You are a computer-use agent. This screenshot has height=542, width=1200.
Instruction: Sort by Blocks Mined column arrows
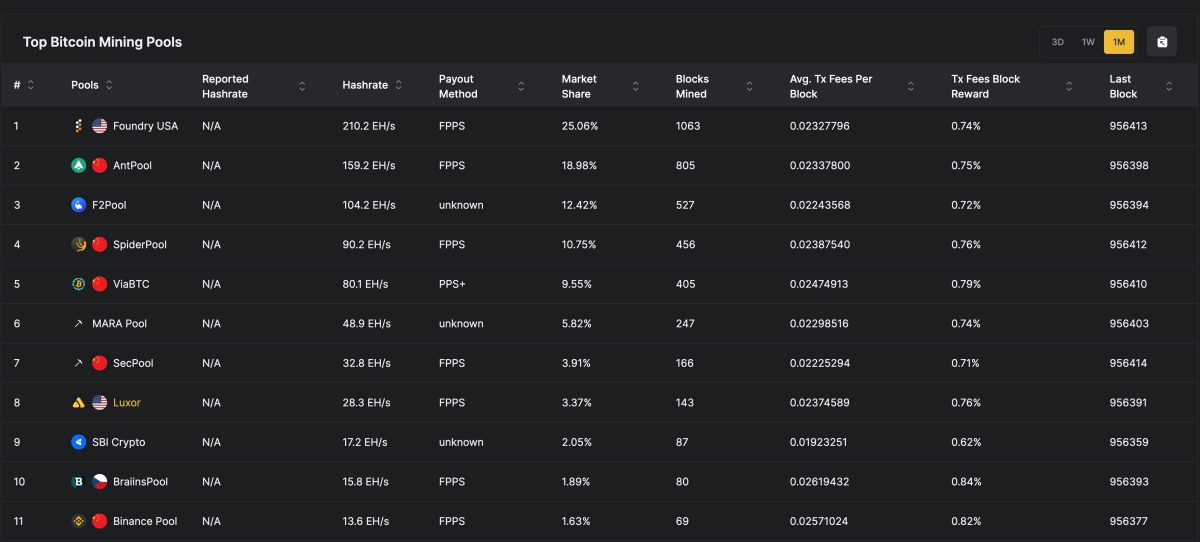[x=749, y=86]
